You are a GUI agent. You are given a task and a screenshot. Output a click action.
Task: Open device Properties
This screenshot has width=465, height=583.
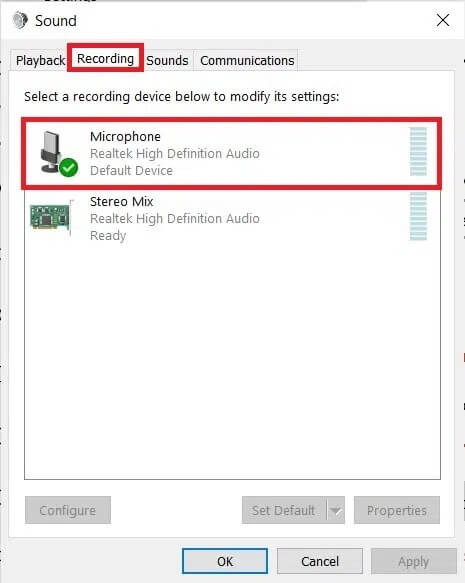click(397, 510)
